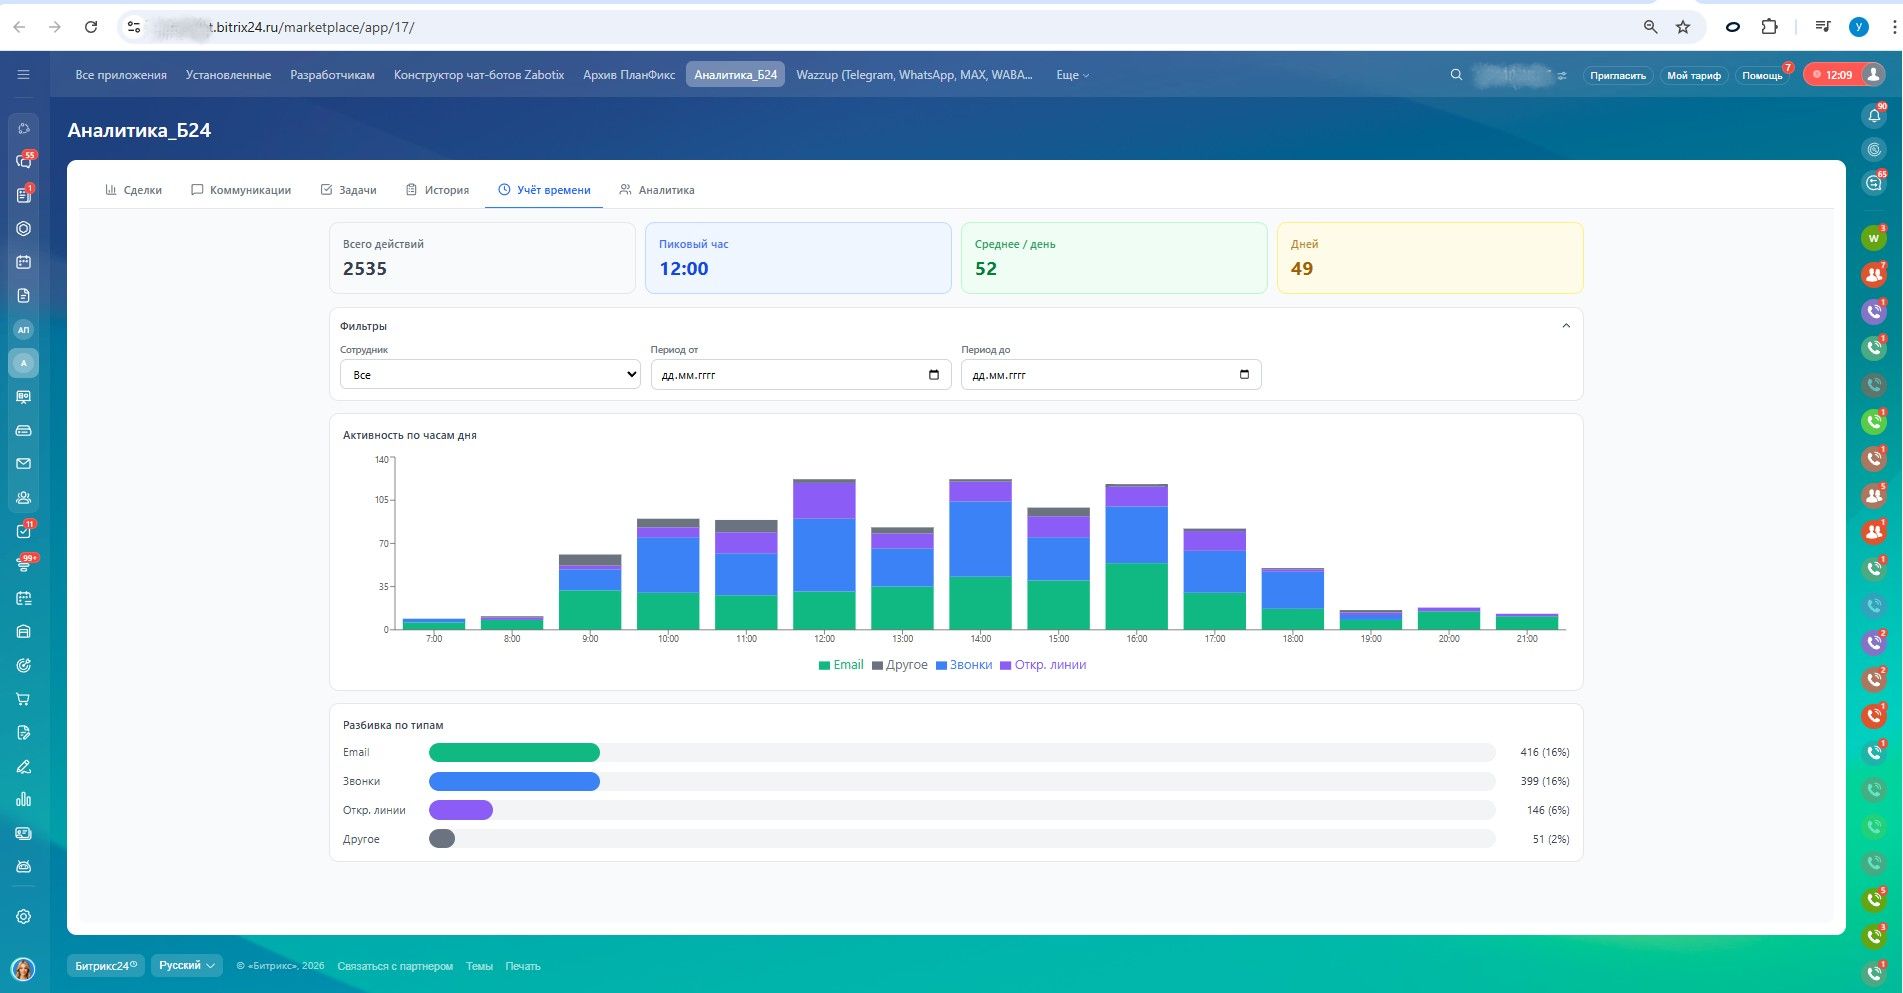
Task: Bookmark this page with the star icon
Action: (x=1683, y=27)
